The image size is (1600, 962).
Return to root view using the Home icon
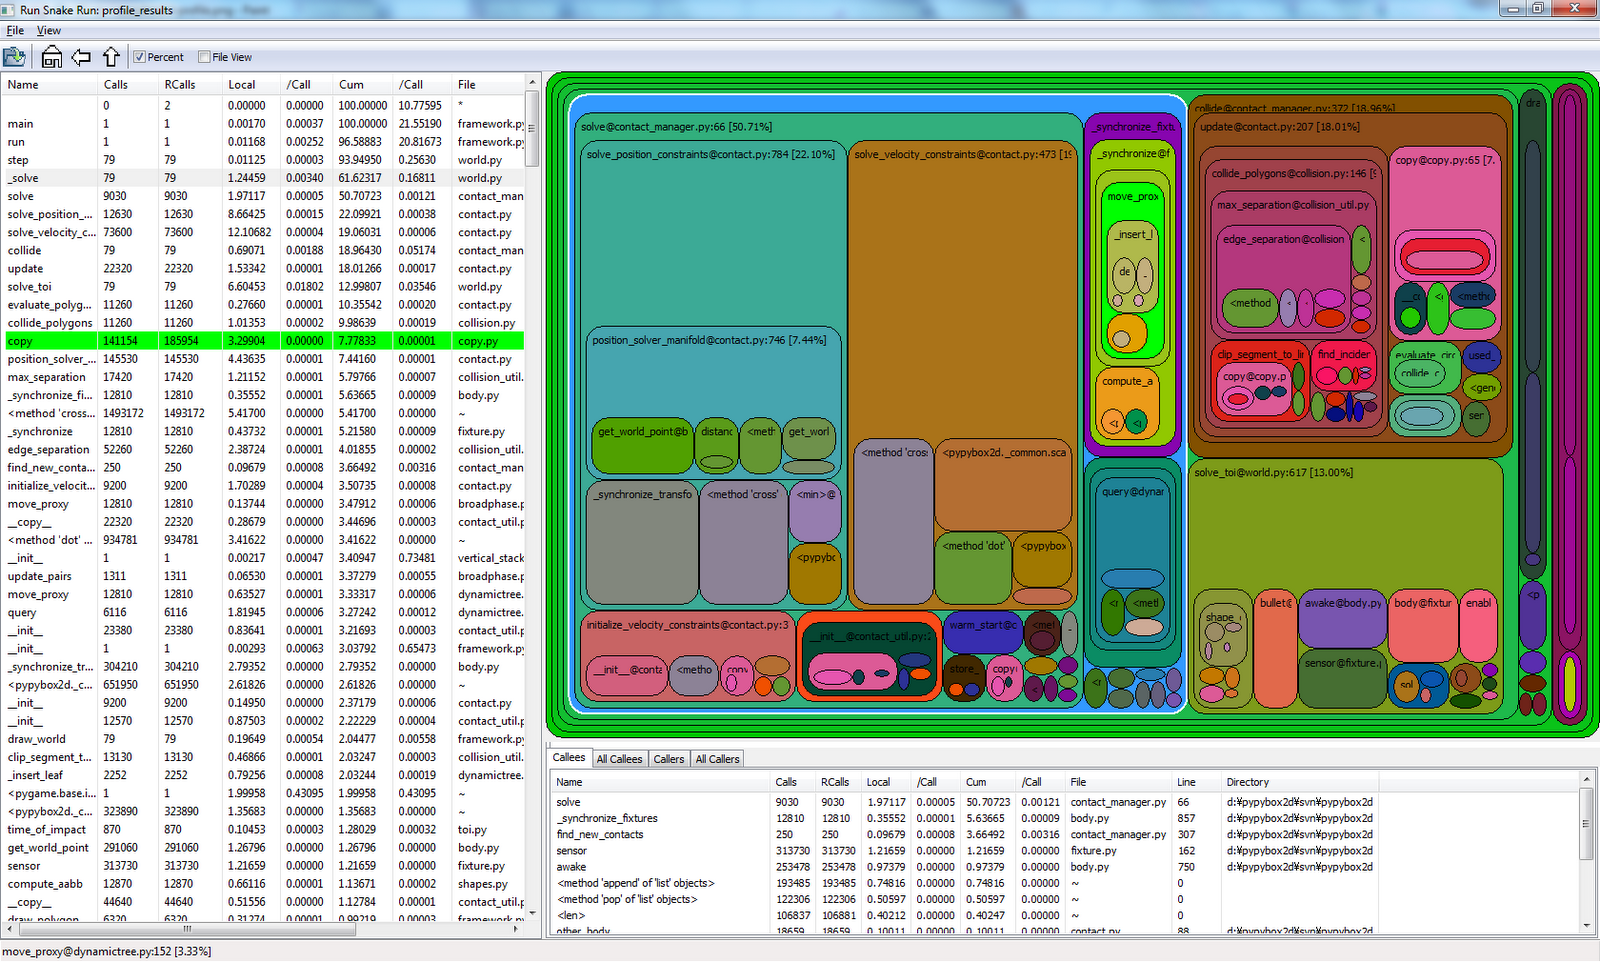click(49, 57)
